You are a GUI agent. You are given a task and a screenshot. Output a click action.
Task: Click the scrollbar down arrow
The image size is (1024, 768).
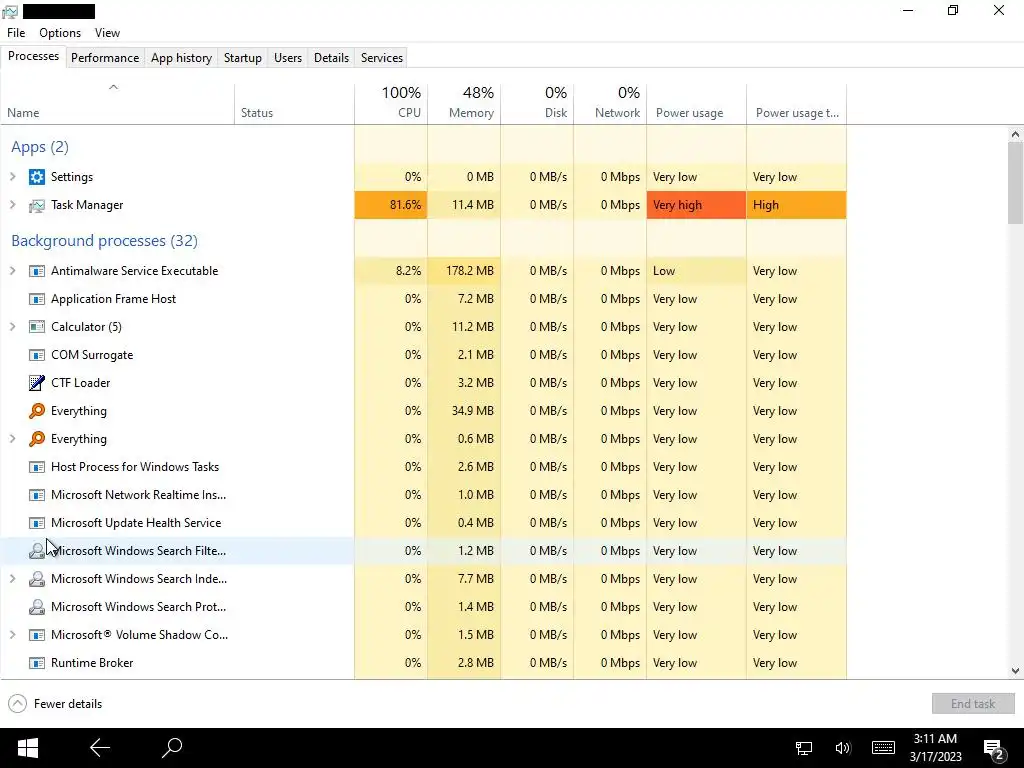[1015, 671]
